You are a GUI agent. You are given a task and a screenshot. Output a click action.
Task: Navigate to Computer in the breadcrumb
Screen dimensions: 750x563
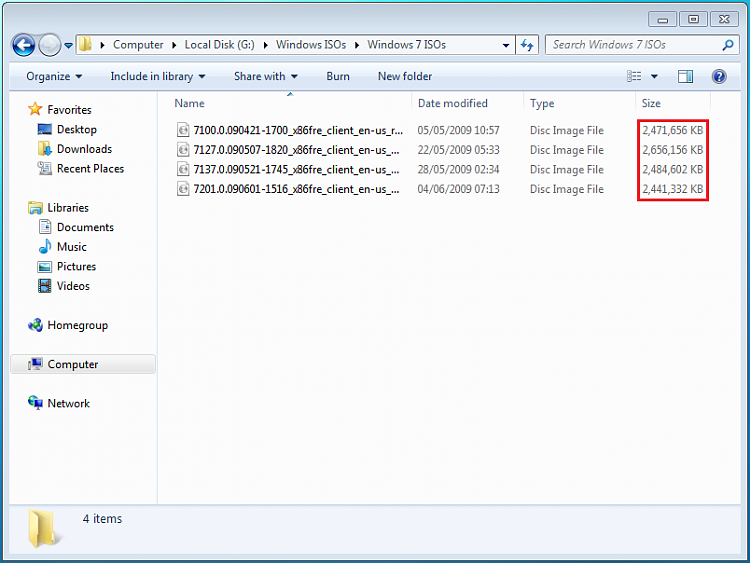click(x=138, y=44)
